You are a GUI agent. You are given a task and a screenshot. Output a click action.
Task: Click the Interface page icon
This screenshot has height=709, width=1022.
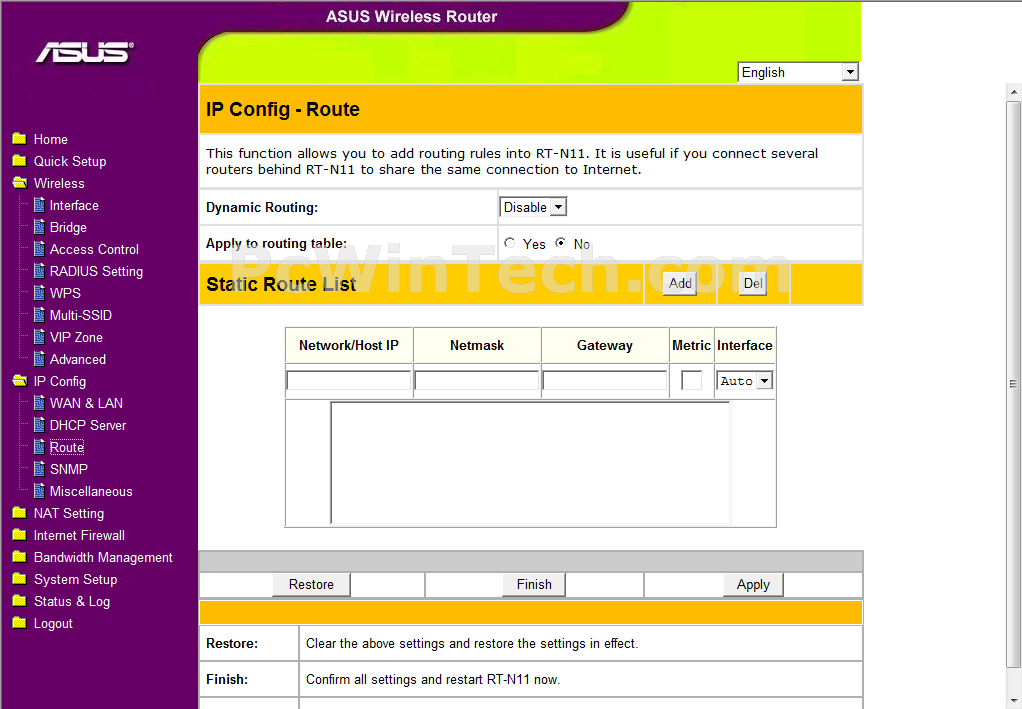pyautogui.click(x=39, y=205)
